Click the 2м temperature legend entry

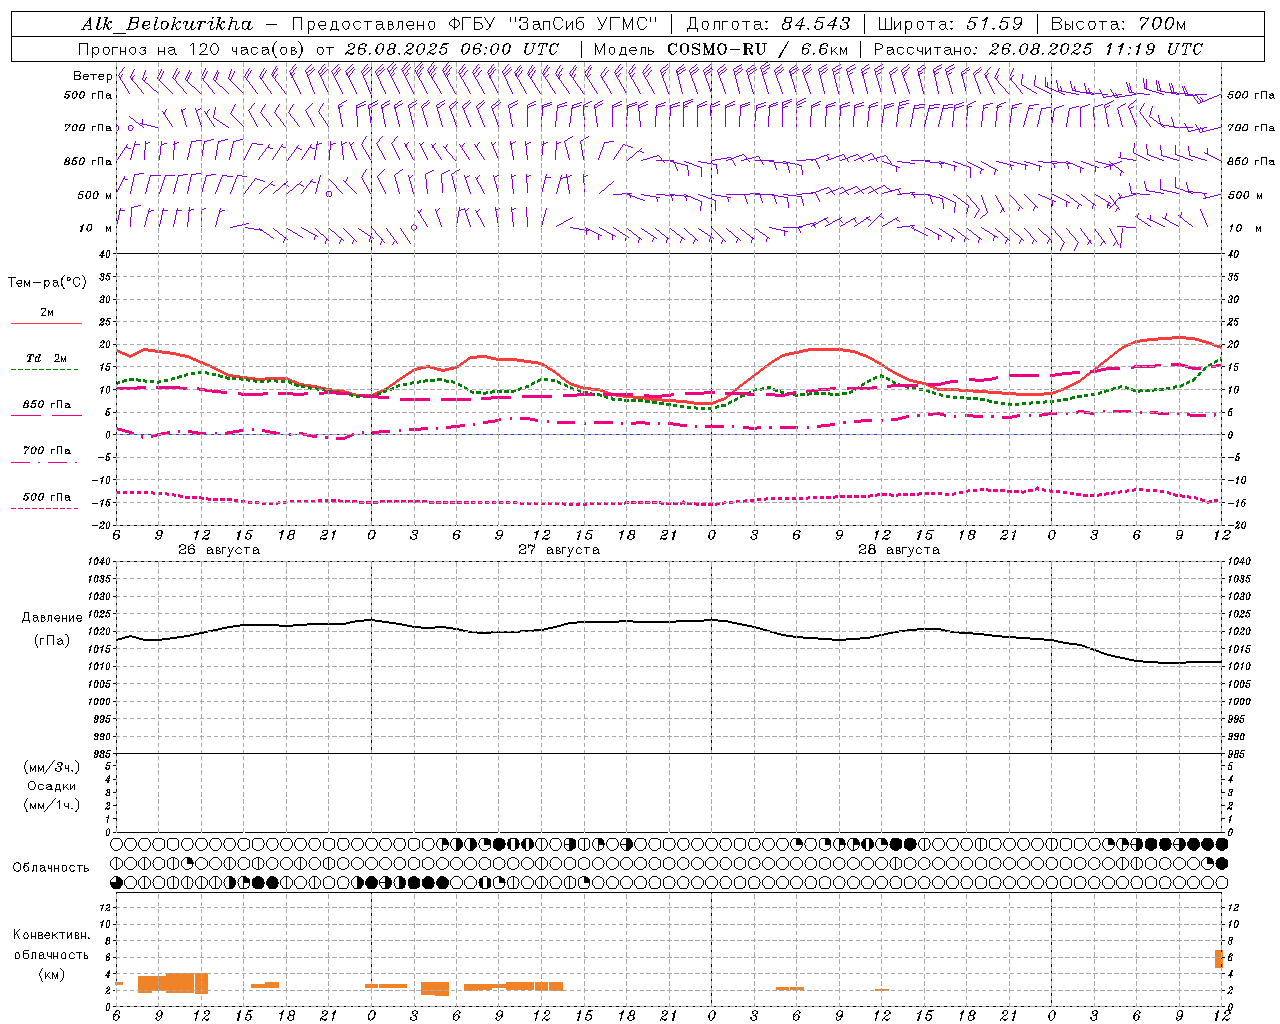(47, 312)
